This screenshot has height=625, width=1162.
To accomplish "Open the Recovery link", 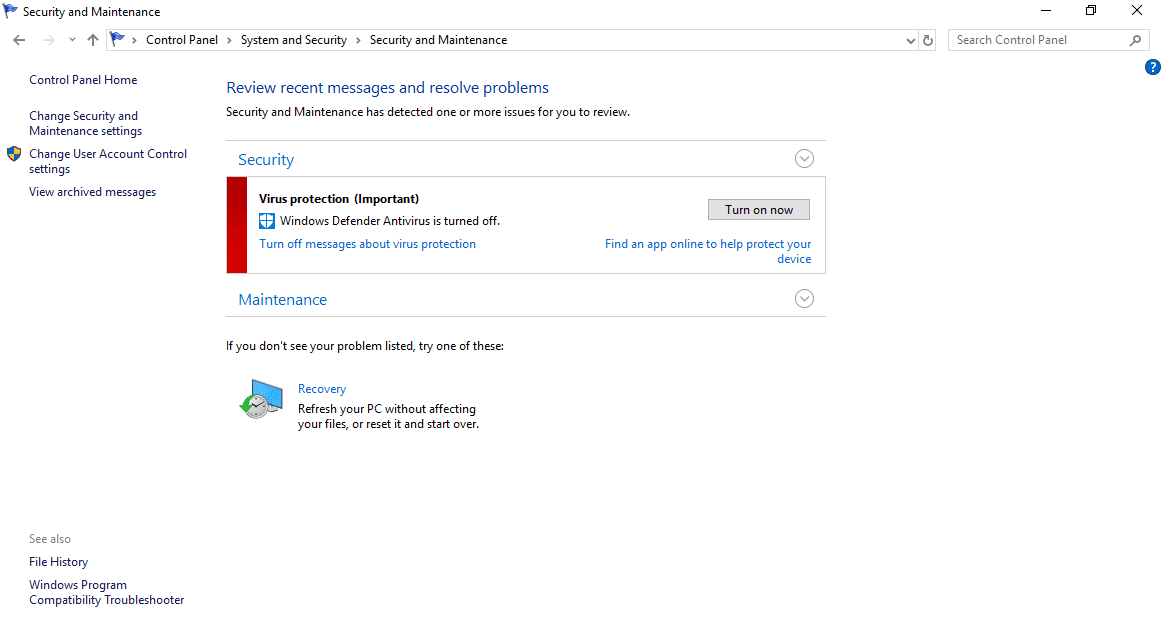I will coord(322,389).
